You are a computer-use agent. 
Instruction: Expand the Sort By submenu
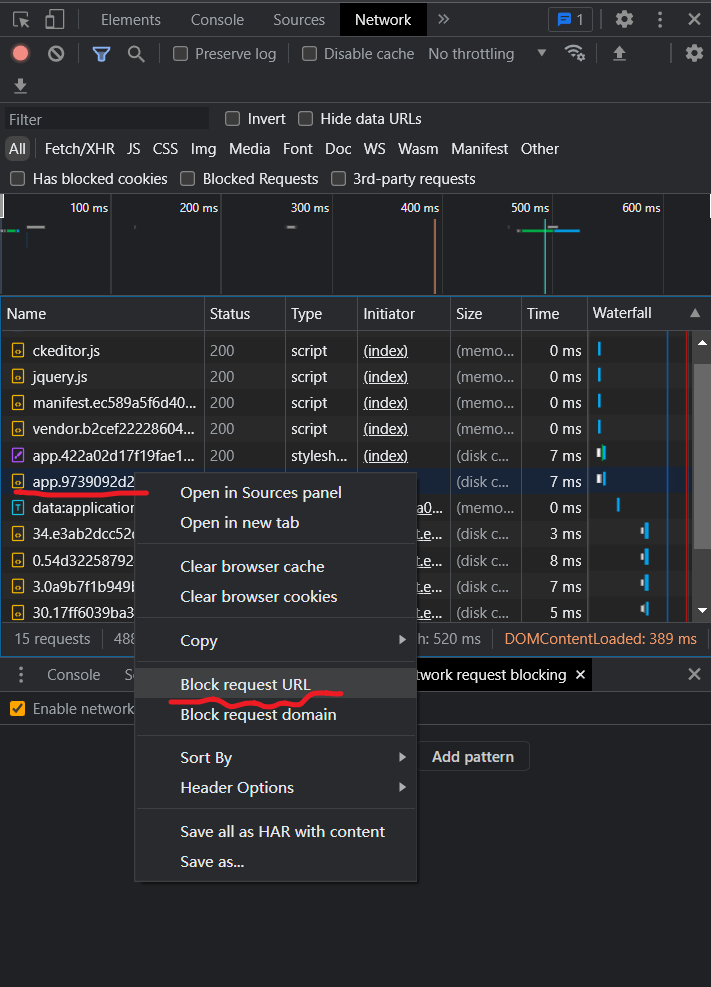[x=276, y=757]
